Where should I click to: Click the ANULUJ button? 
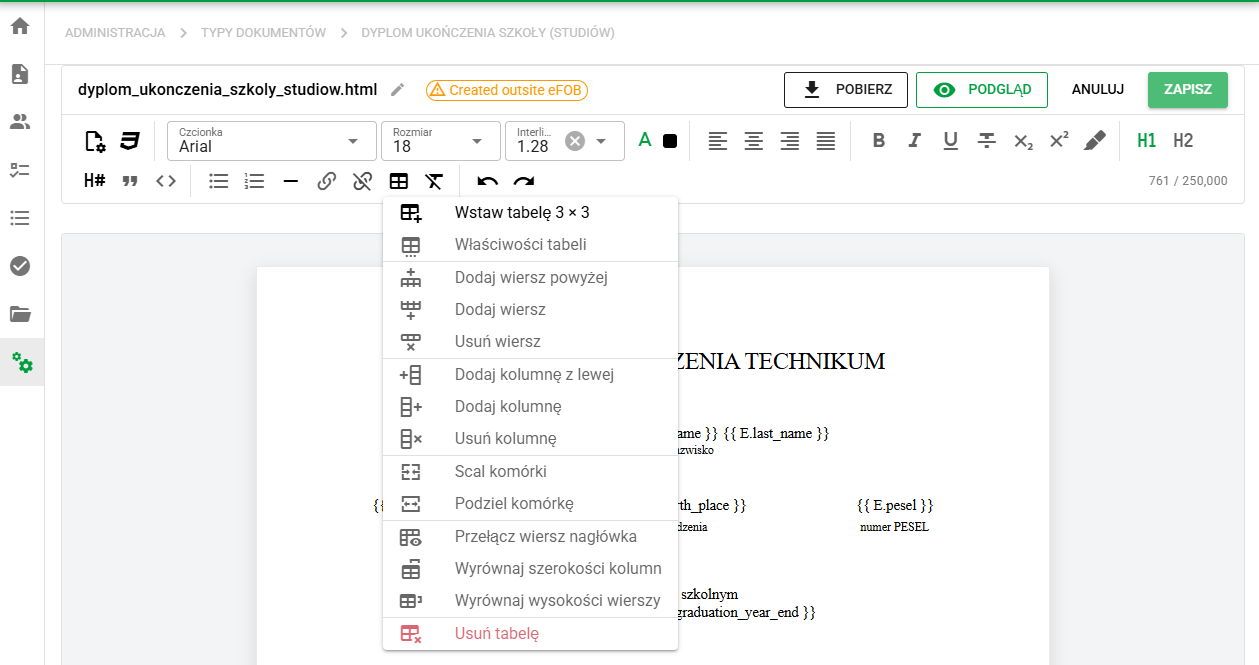1097,90
